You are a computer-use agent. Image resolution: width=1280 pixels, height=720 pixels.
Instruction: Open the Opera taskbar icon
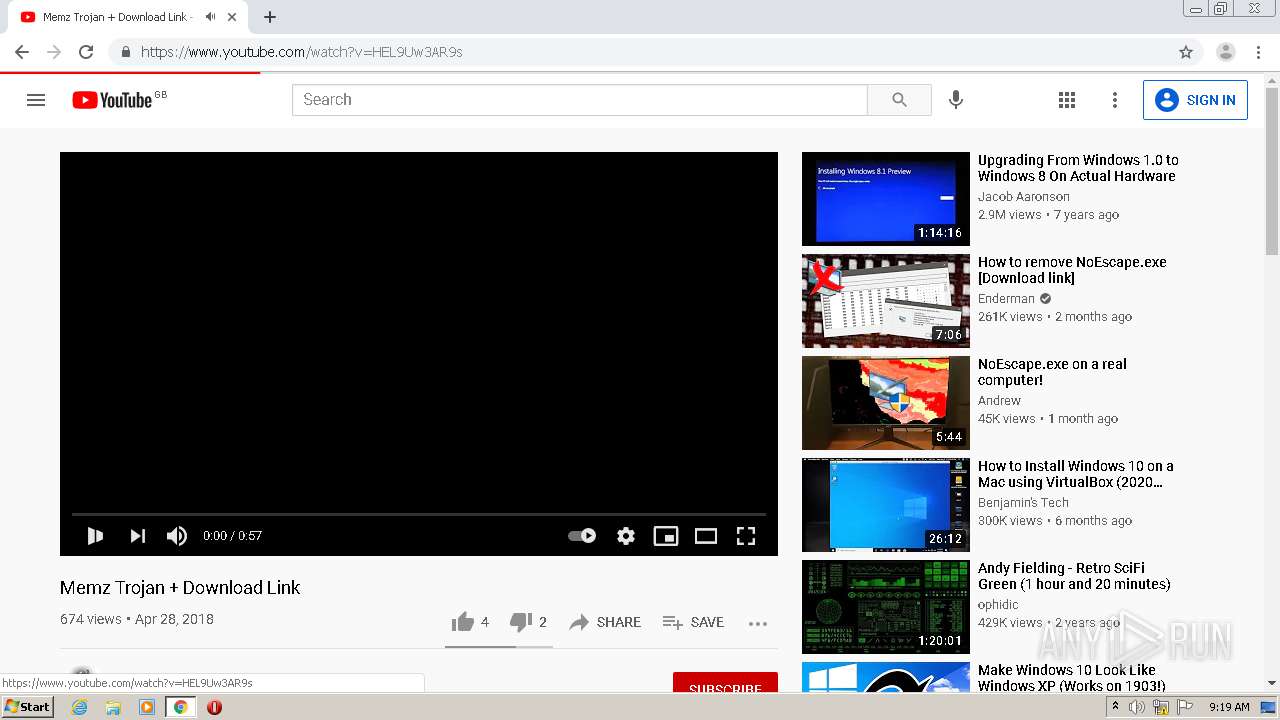pyautogui.click(x=214, y=707)
